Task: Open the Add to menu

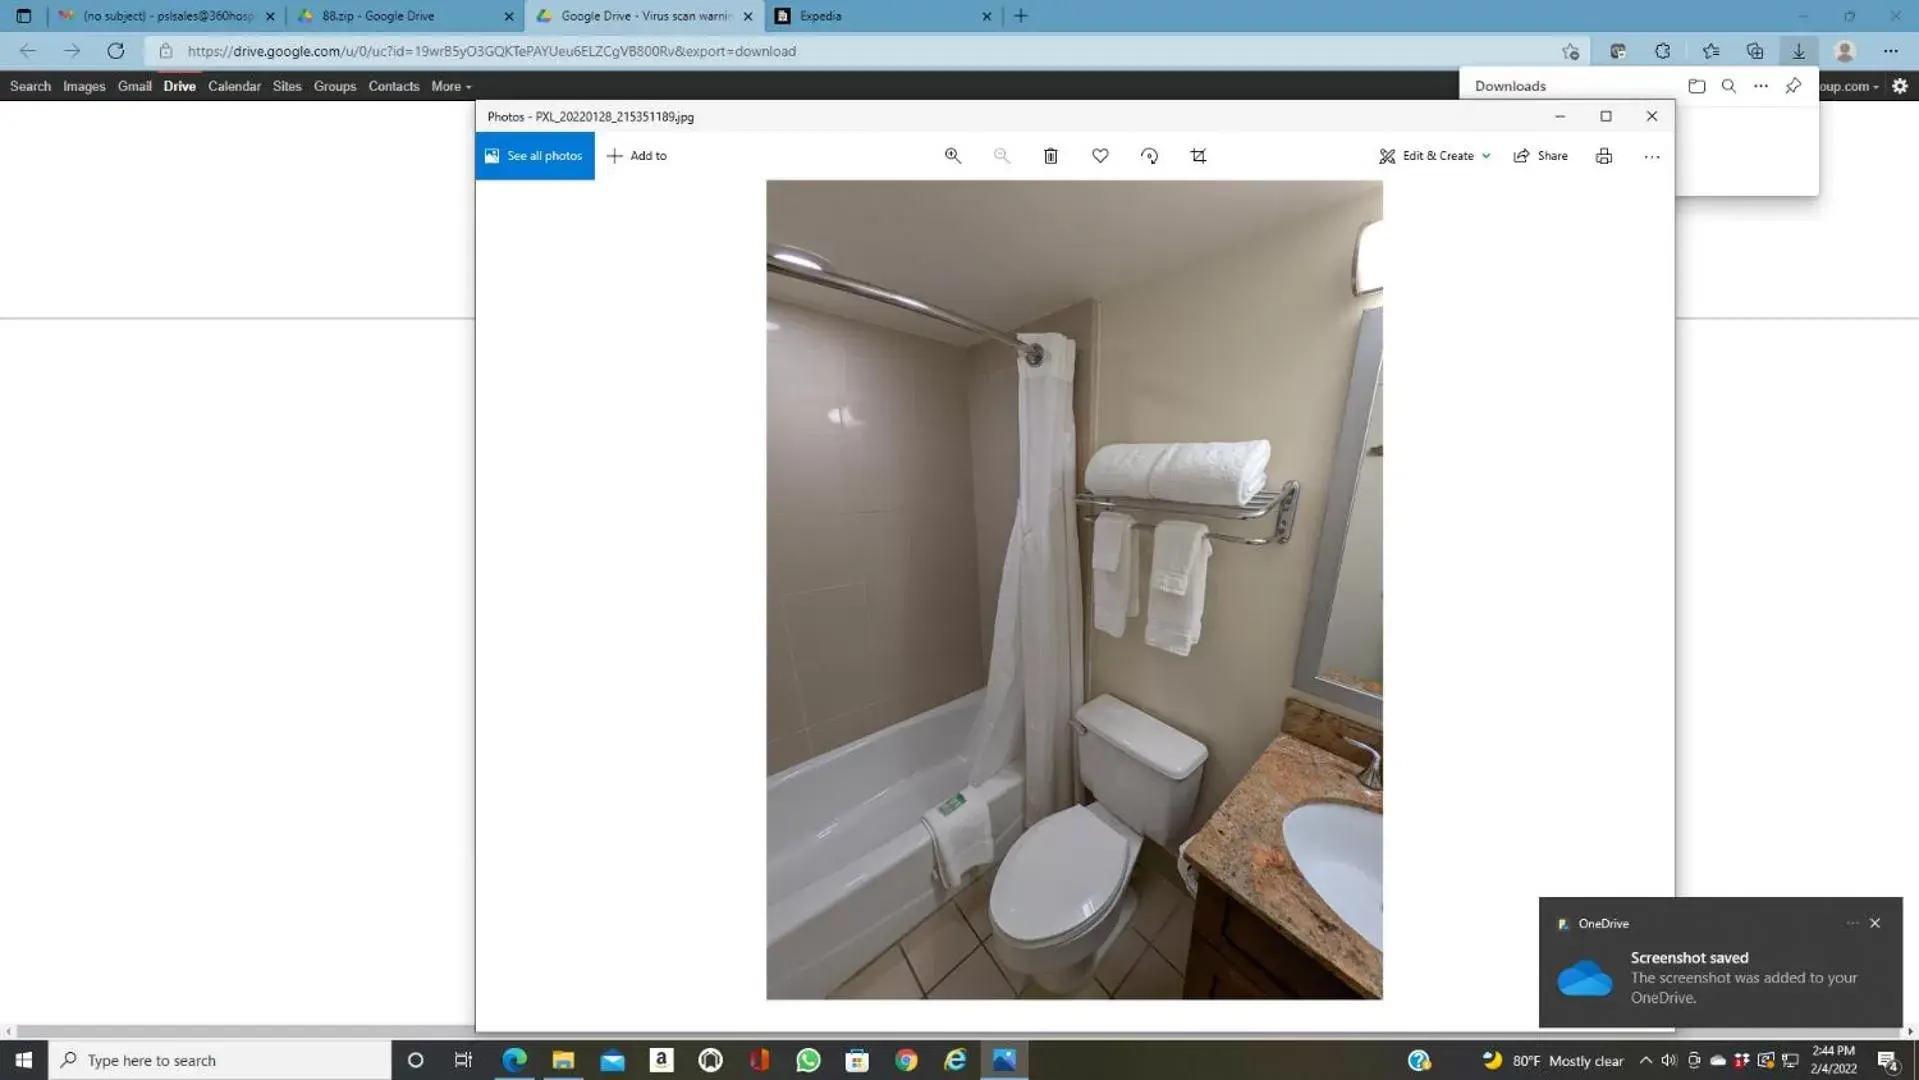Action: [x=637, y=156]
